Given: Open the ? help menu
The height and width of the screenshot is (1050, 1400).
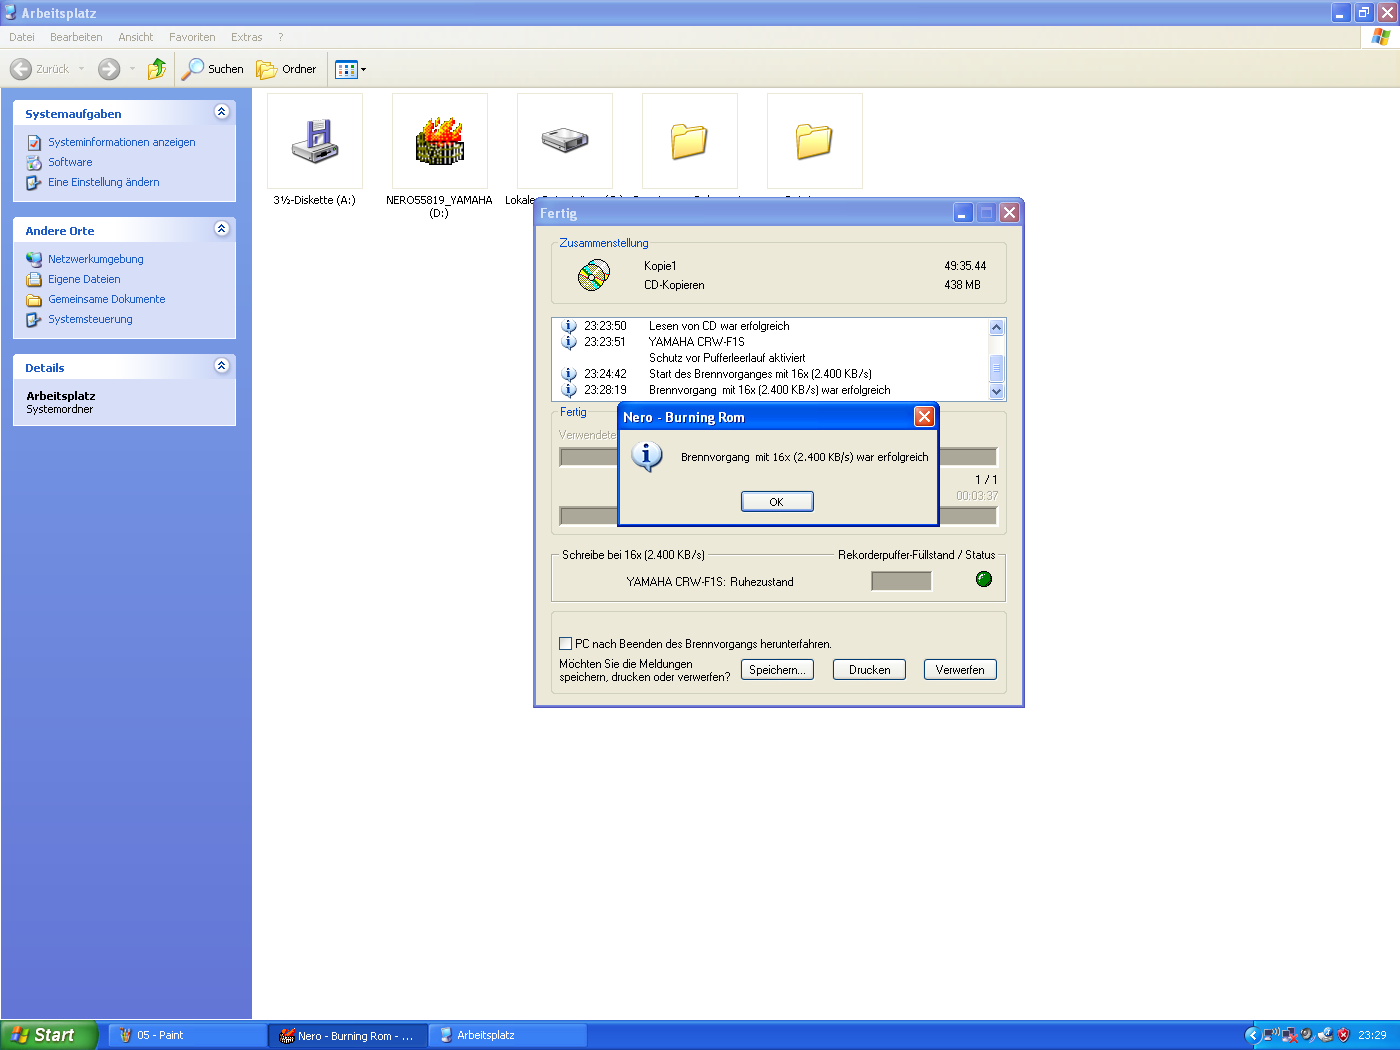Looking at the screenshot, I should (281, 37).
